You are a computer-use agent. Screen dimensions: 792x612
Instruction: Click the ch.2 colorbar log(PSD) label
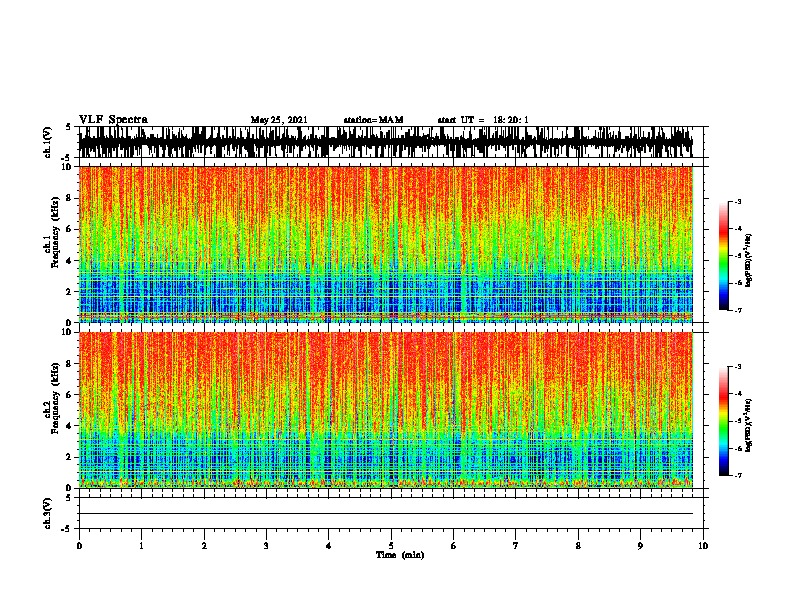pyautogui.click(x=749, y=425)
